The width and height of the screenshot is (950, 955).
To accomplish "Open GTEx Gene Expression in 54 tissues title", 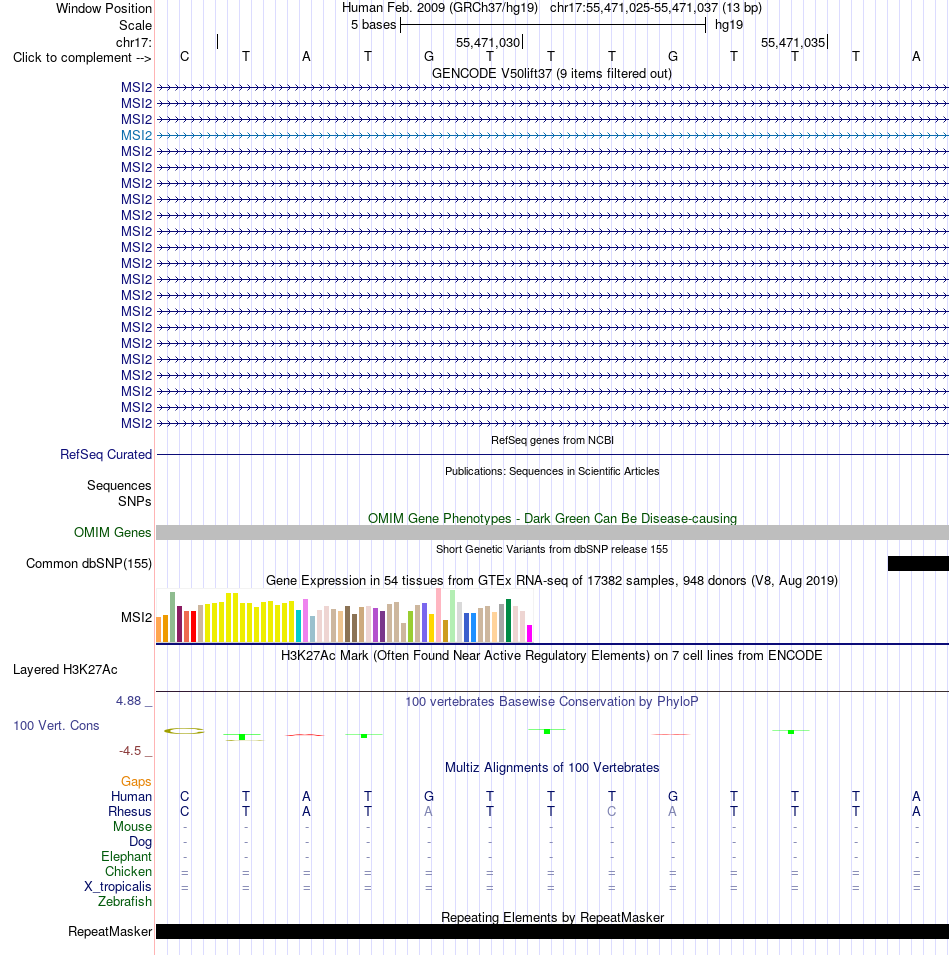I will point(552,580).
